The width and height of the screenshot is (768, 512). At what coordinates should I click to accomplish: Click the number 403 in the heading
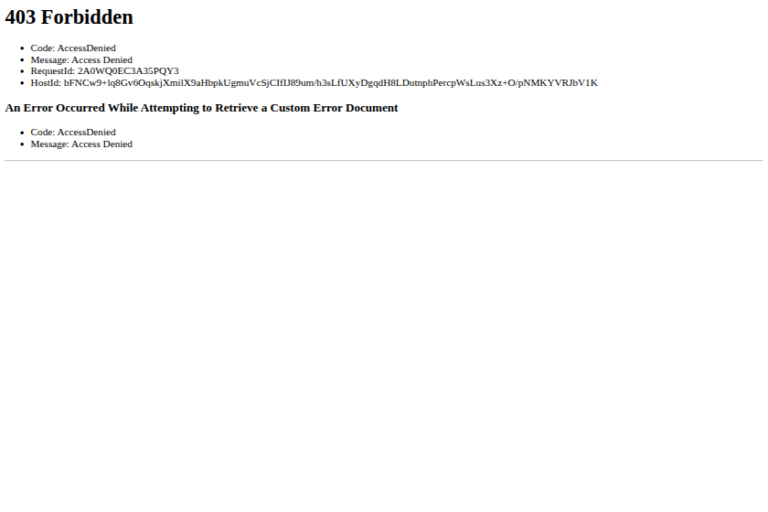(x=20, y=17)
